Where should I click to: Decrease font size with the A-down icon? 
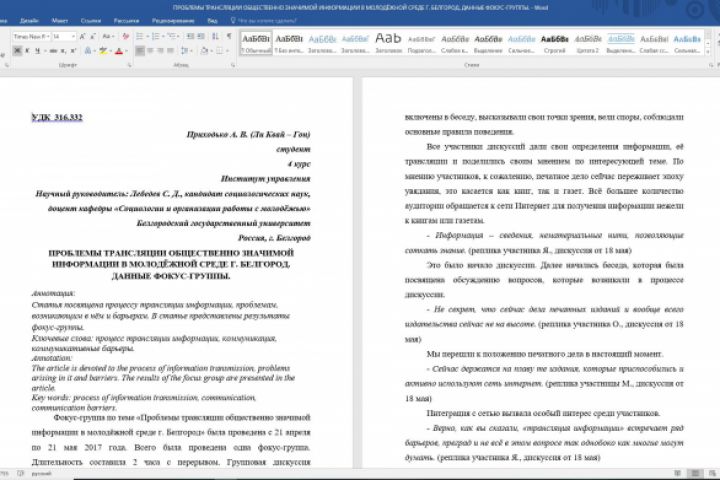click(x=93, y=36)
